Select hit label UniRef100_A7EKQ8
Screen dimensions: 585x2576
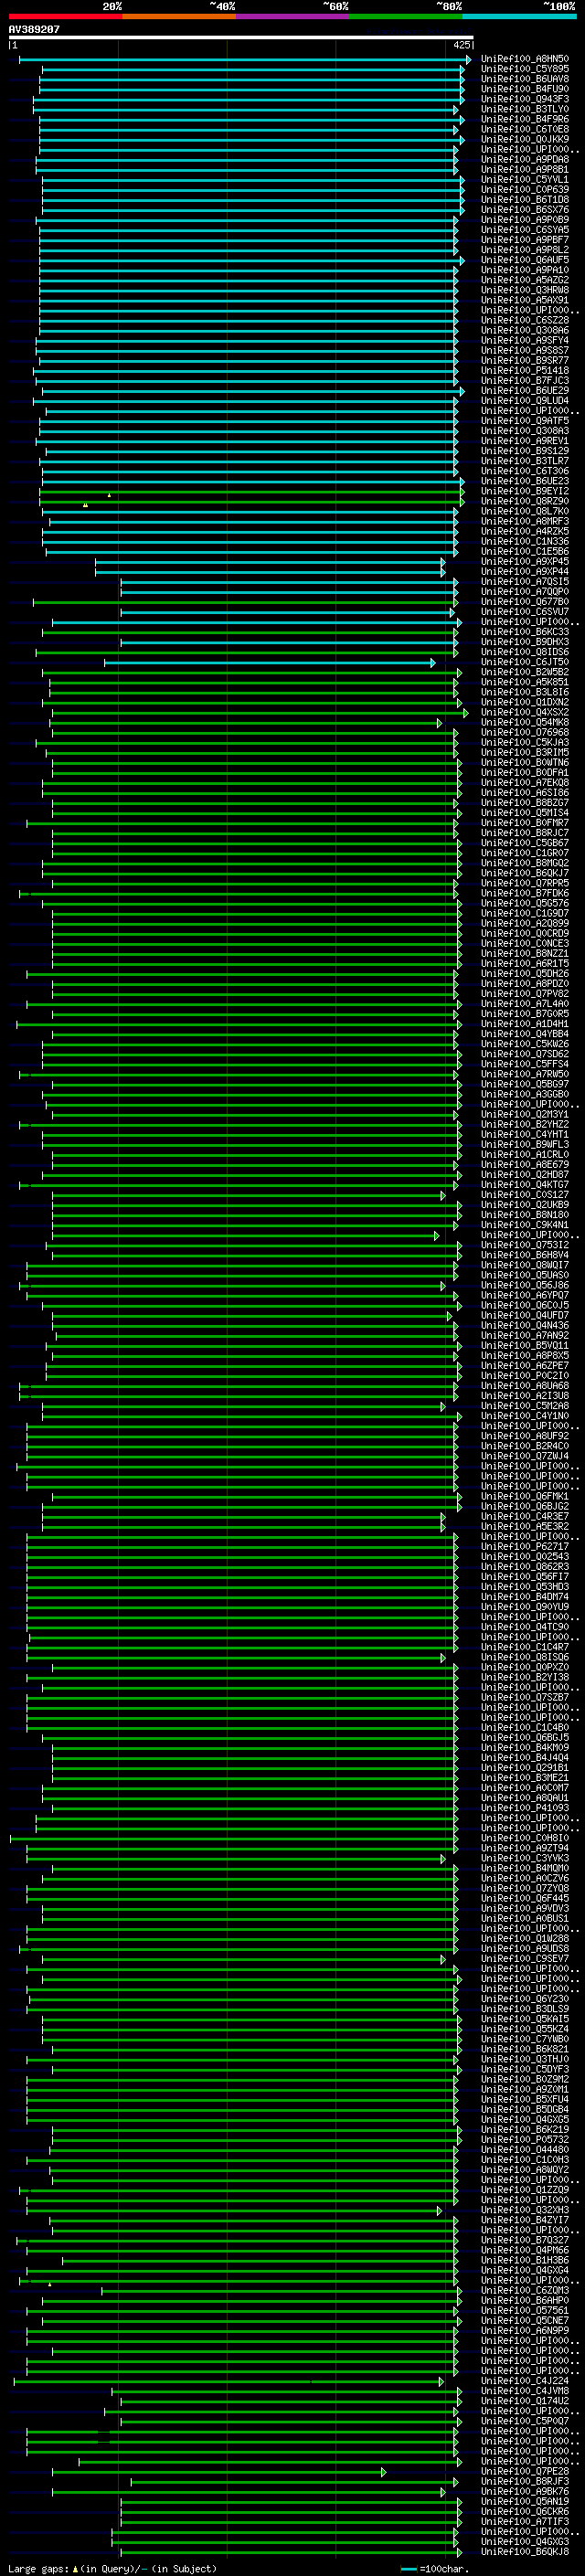point(524,783)
